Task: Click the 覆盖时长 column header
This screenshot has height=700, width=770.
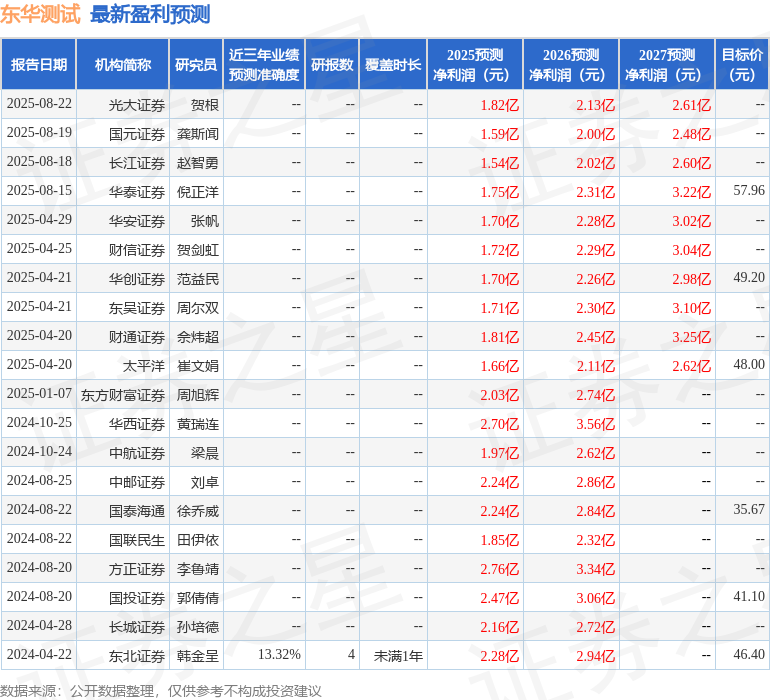Action: (393, 64)
